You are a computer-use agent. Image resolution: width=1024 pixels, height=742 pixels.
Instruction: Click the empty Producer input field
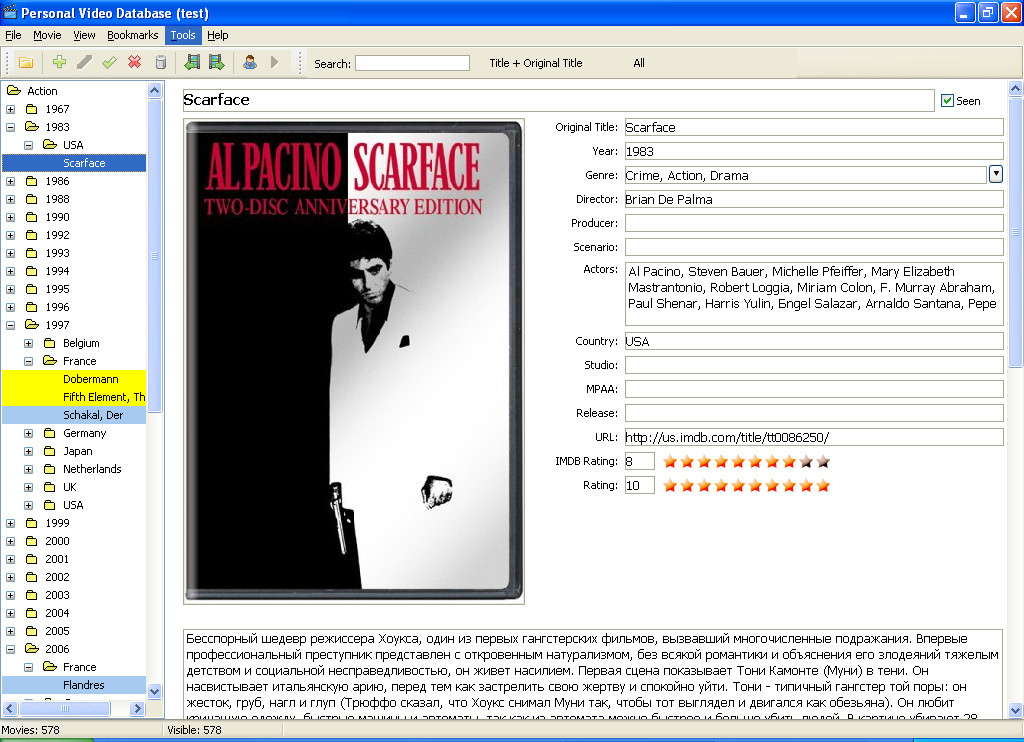(x=814, y=223)
